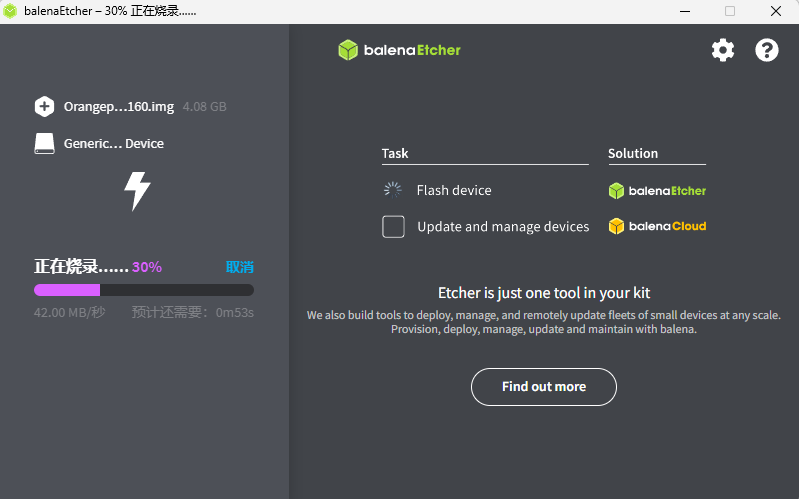Click the plus image source icon
The width and height of the screenshot is (799, 499).
click(x=44, y=107)
